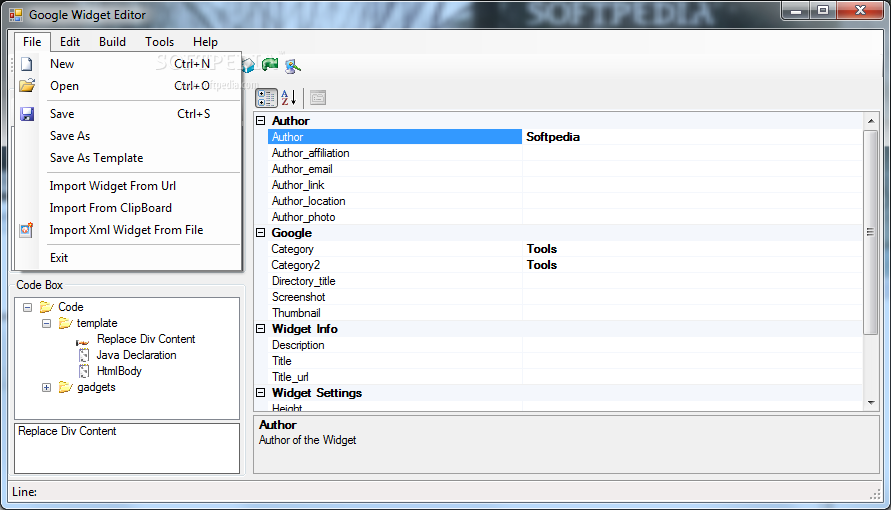Screen dimensions: 891x510
Task: Click the Code folder icon
Action: pos(47,307)
